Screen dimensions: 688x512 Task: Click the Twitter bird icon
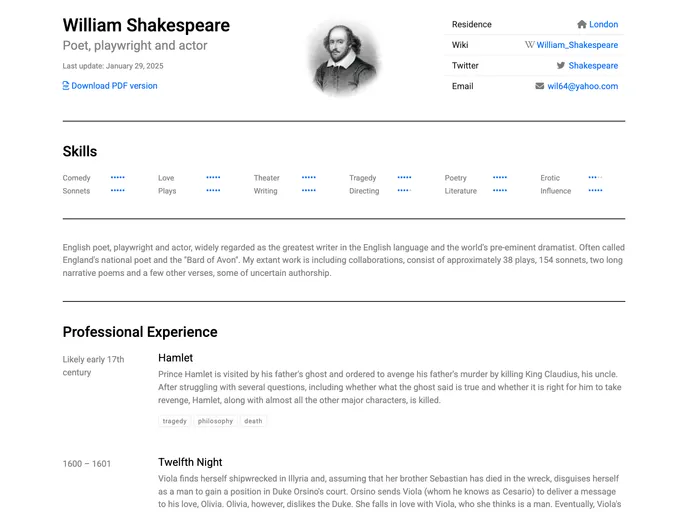[x=561, y=65]
